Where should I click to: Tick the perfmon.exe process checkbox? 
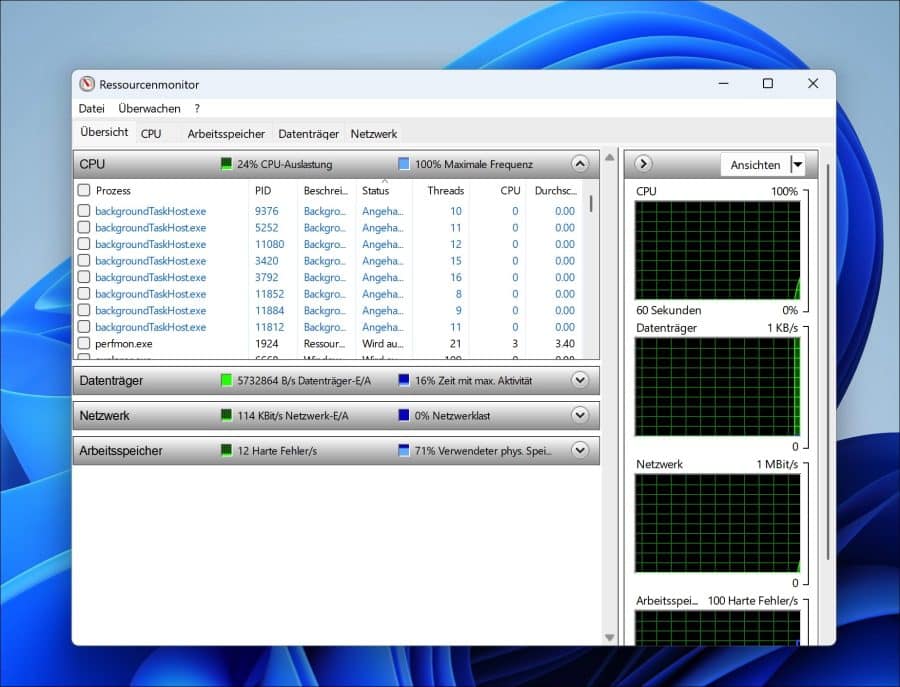pos(84,343)
